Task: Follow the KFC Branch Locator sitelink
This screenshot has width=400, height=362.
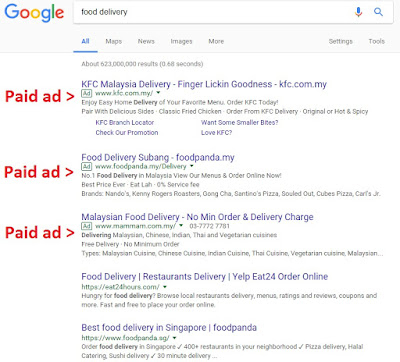Action: pyautogui.click(x=125, y=122)
